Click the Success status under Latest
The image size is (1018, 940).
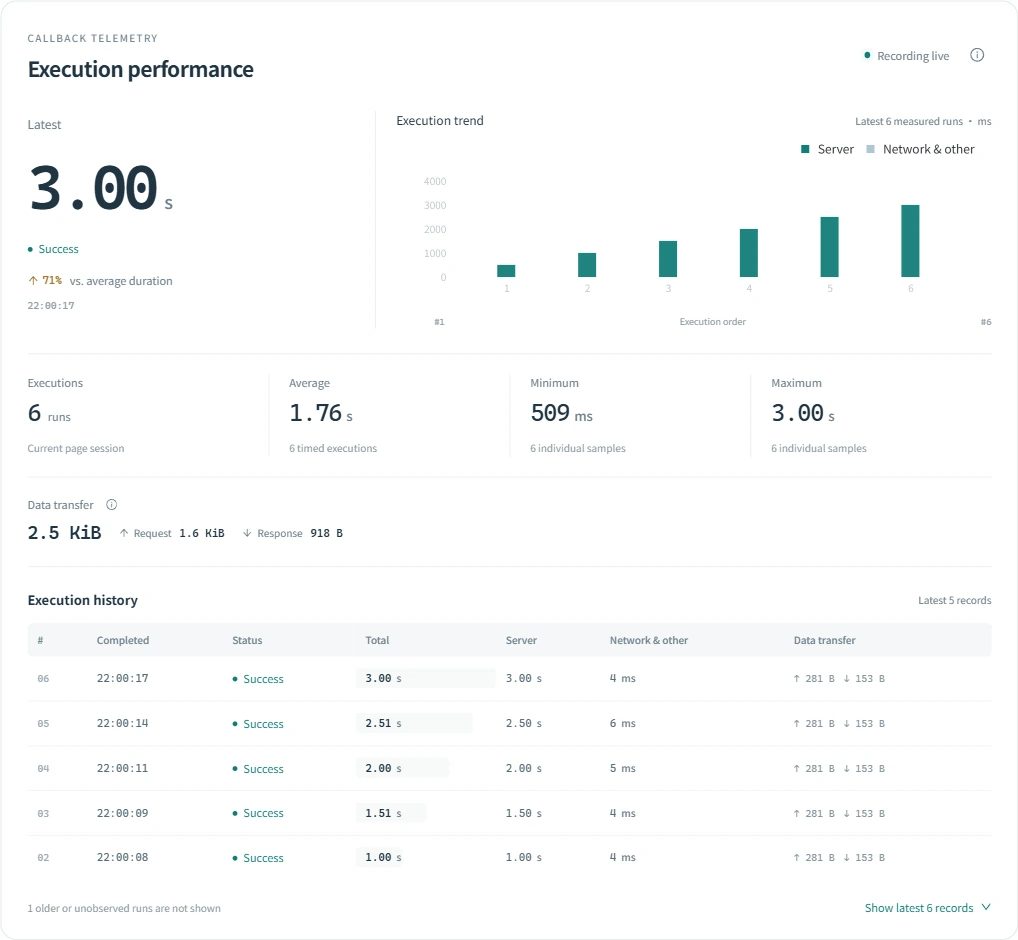coord(53,249)
